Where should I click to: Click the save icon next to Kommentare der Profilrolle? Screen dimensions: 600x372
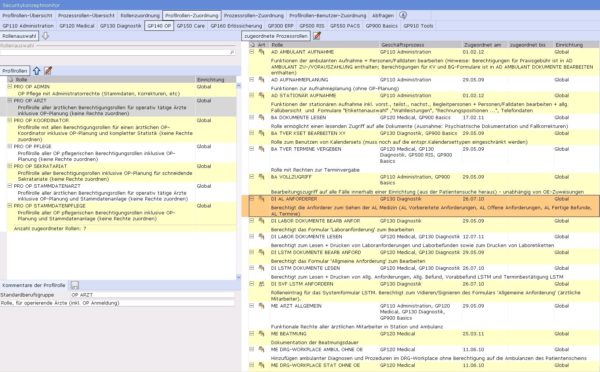point(75,286)
